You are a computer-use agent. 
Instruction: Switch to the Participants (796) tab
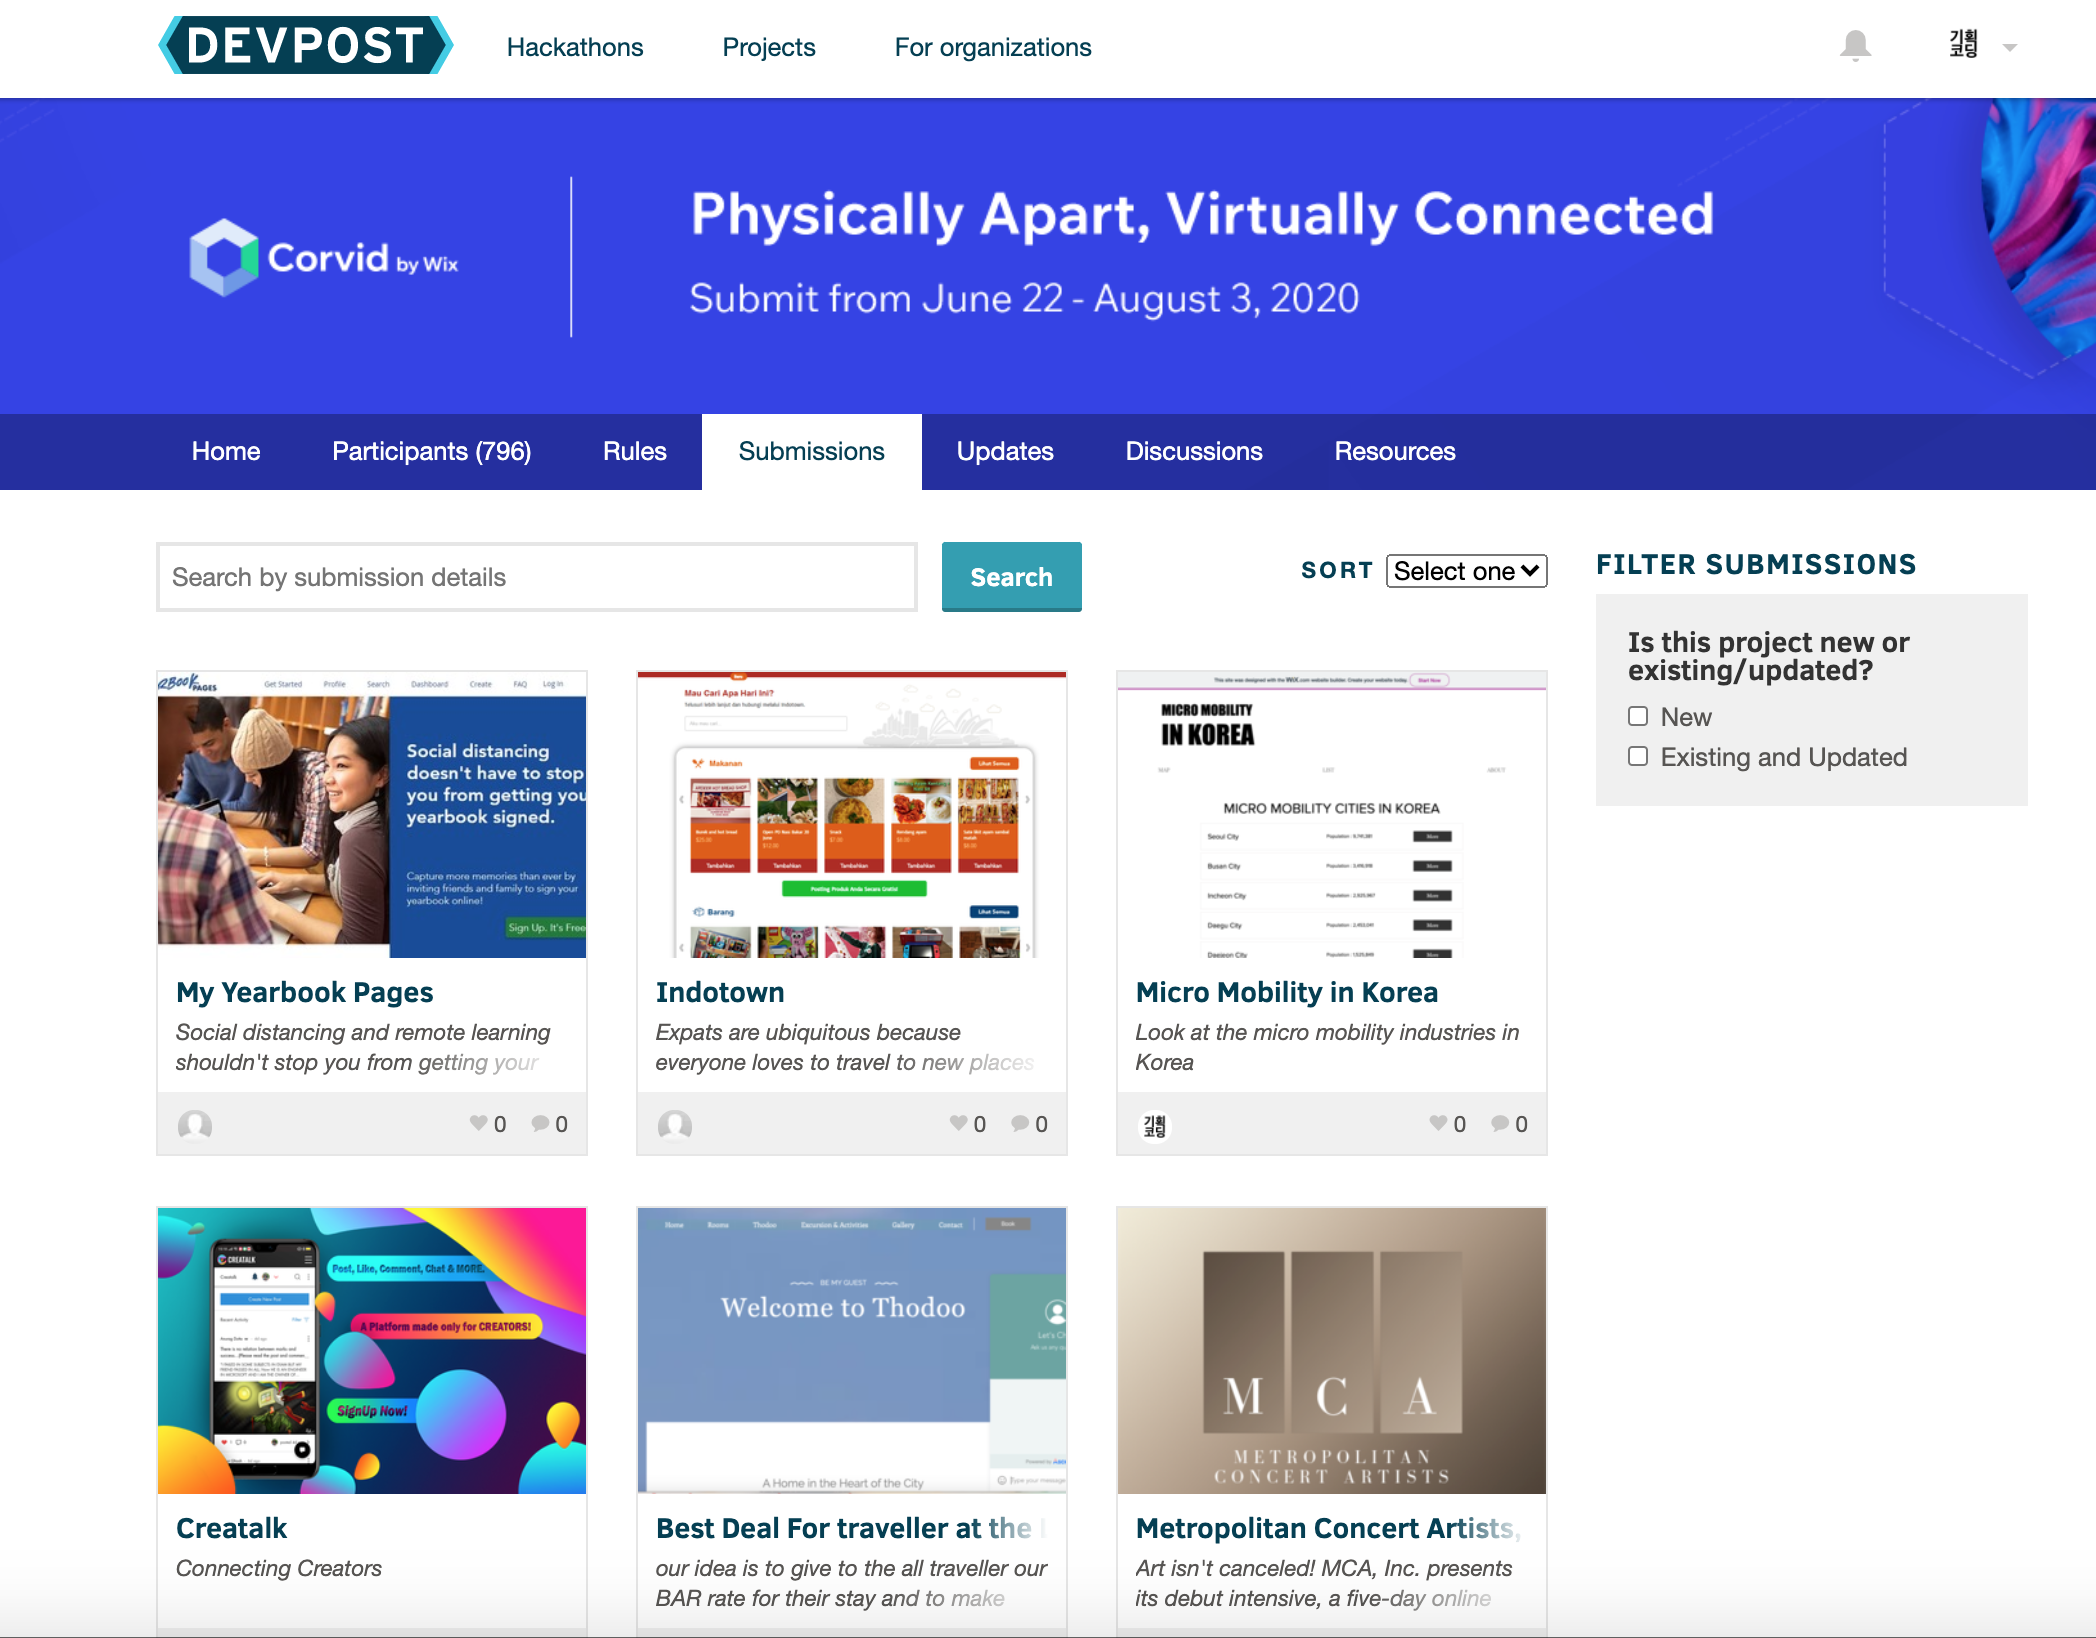[431, 451]
